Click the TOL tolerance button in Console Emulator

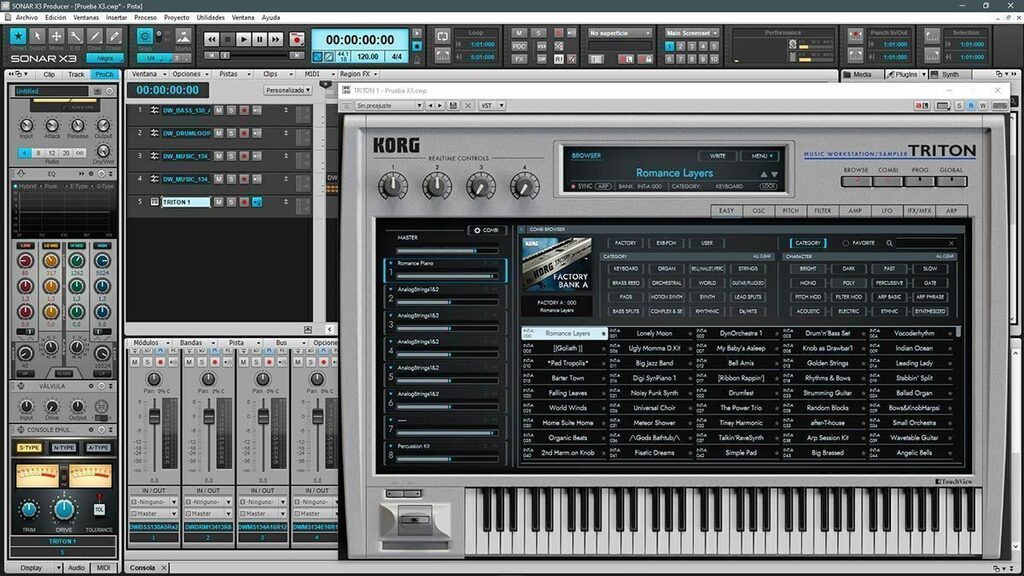(99, 509)
